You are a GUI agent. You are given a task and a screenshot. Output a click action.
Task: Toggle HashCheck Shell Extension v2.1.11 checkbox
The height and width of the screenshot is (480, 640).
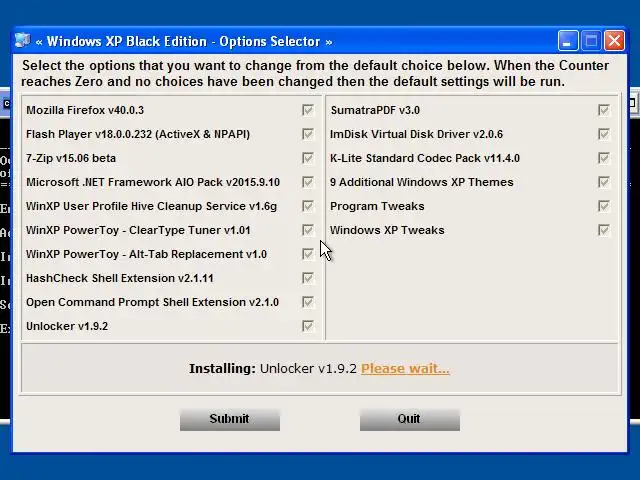point(308,278)
